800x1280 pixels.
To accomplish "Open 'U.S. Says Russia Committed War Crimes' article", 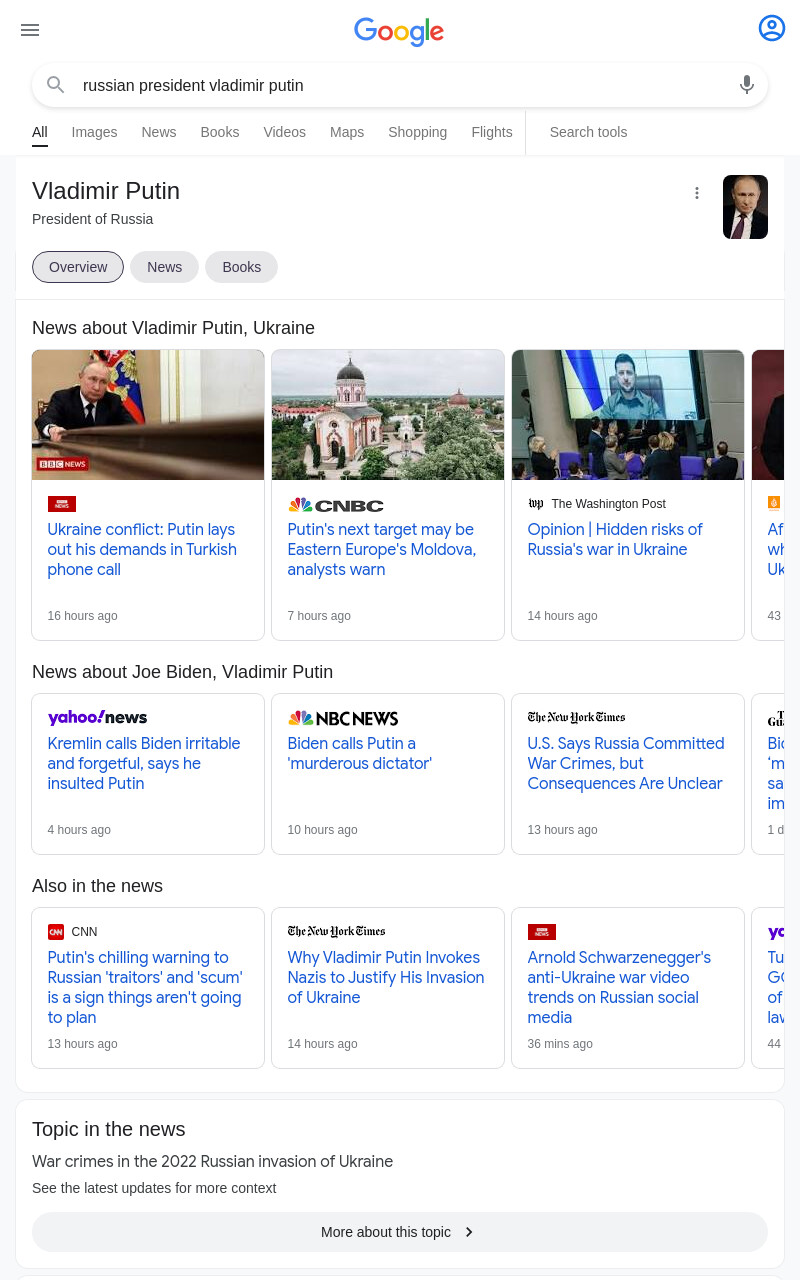I will [x=626, y=764].
